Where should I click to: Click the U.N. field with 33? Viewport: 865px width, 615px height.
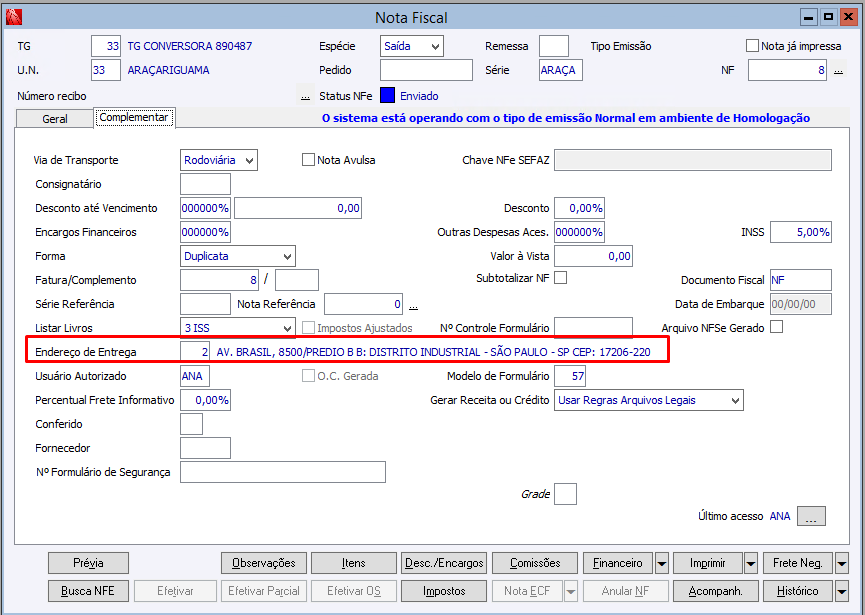(x=106, y=71)
